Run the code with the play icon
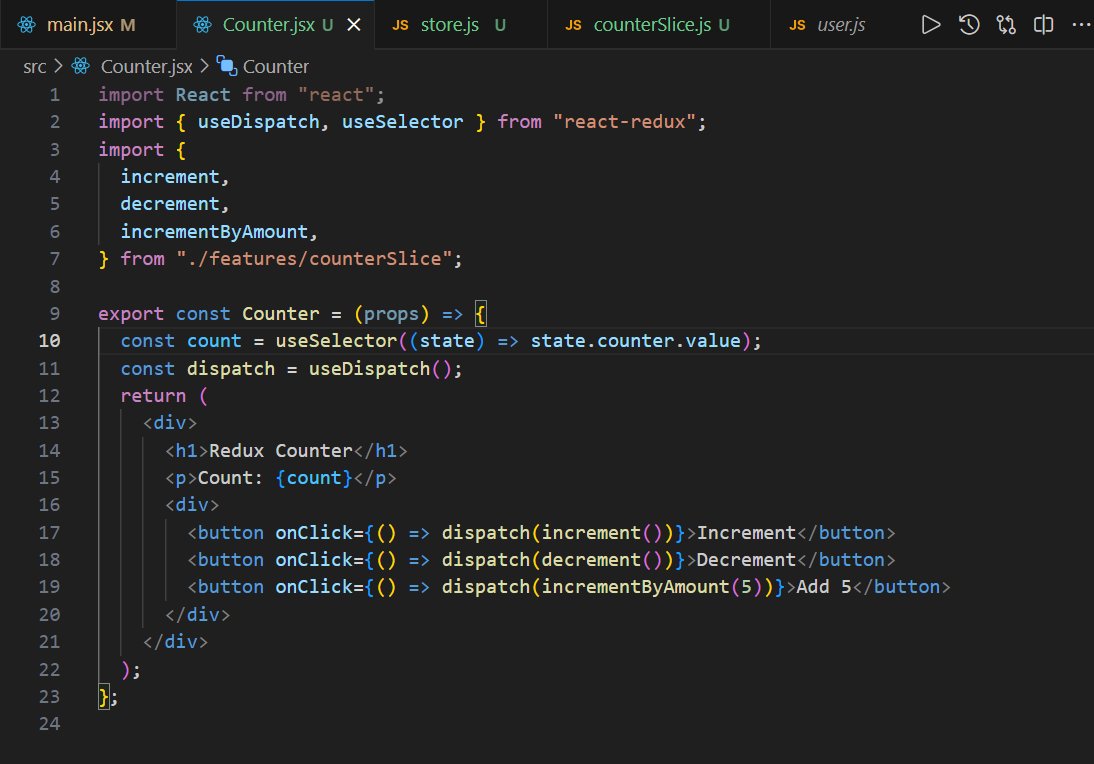Image resolution: width=1094 pixels, height=764 pixels. point(931,25)
